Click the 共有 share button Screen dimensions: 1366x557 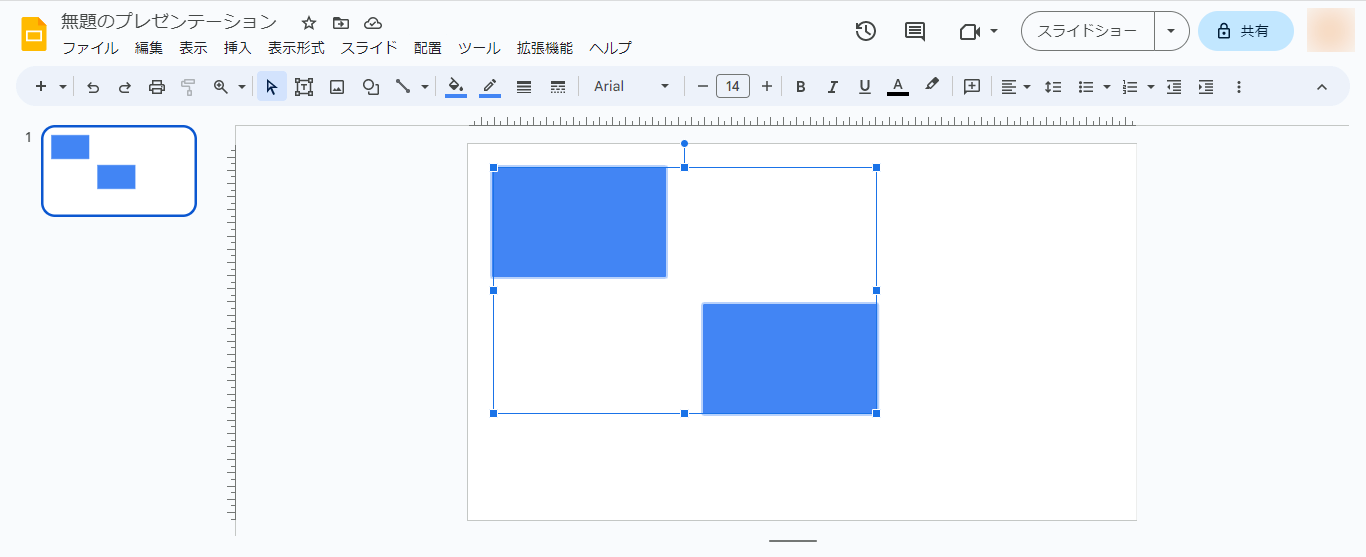click(1245, 31)
